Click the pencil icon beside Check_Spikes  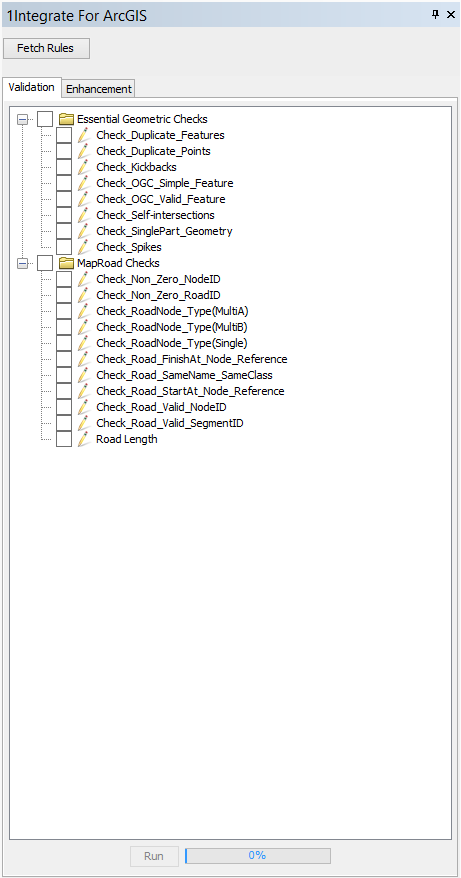click(x=83, y=247)
